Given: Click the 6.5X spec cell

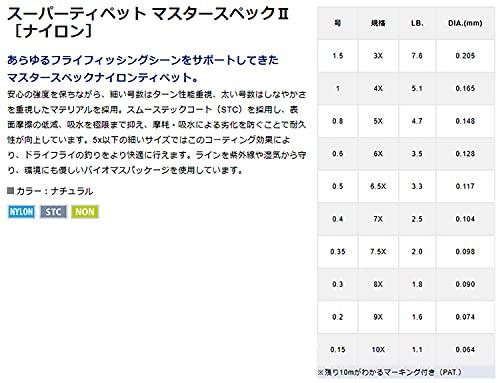Looking at the screenshot, I should point(378,186).
